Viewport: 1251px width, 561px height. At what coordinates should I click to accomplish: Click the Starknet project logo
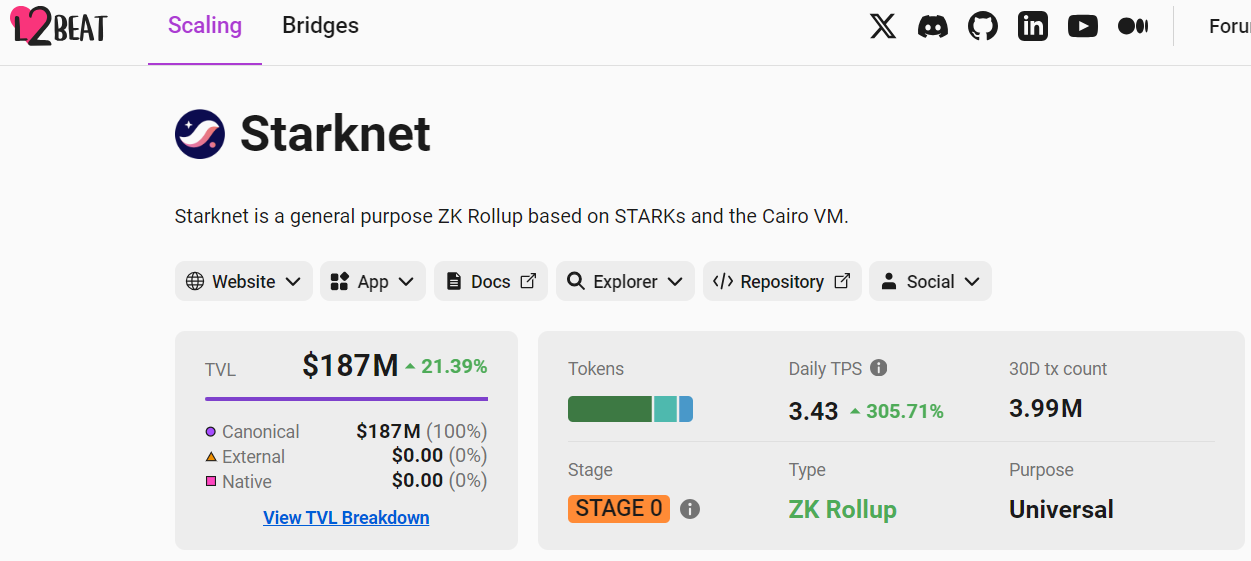pyautogui.click(x=200, y=134)
